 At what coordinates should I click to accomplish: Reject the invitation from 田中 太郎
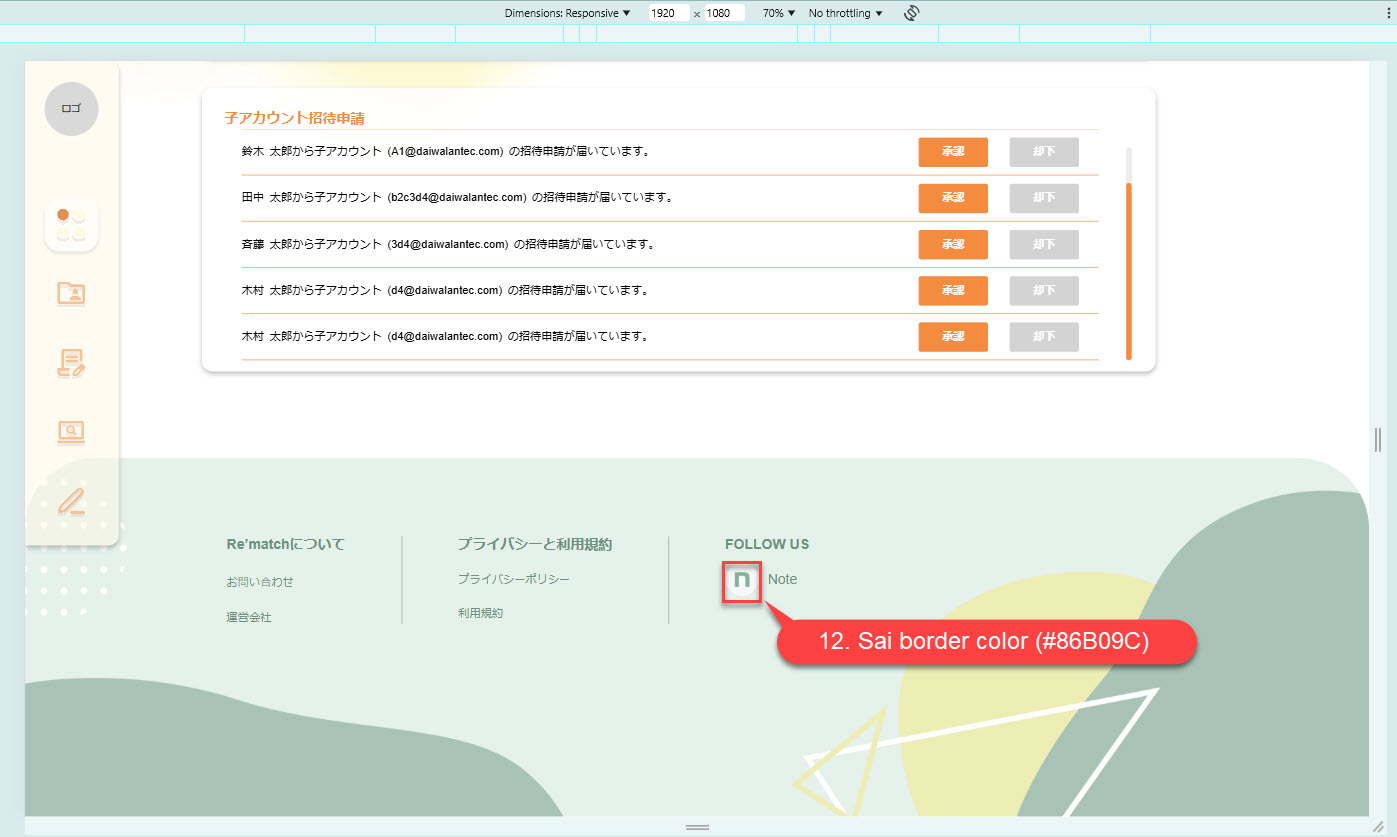(1044, 198)
